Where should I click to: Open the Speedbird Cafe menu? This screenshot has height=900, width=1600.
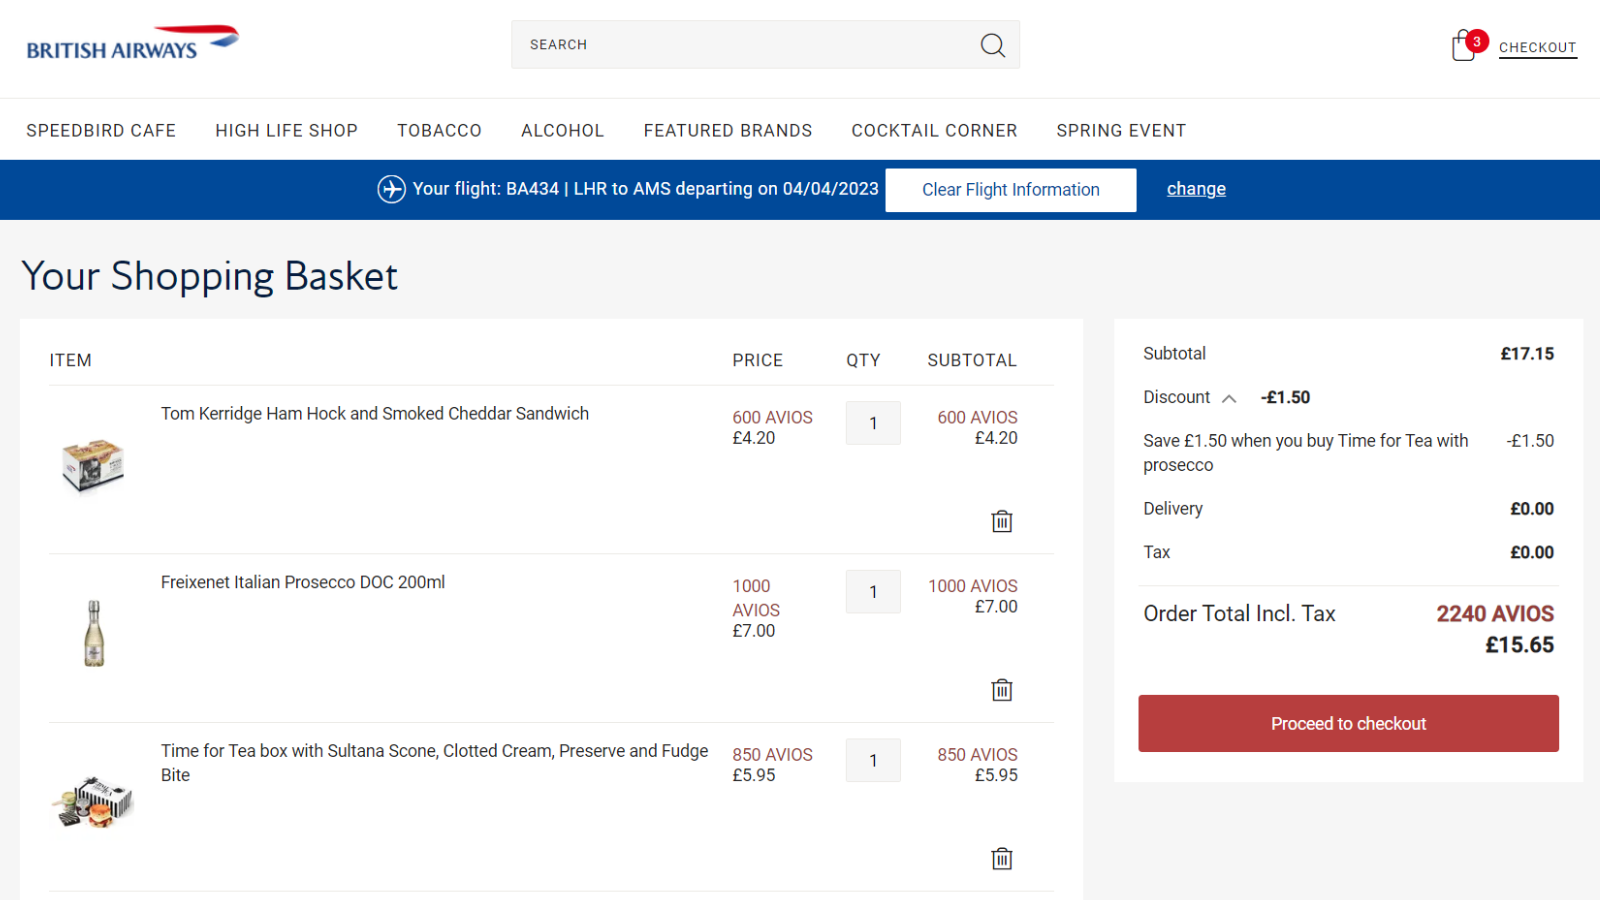(101, 131)
